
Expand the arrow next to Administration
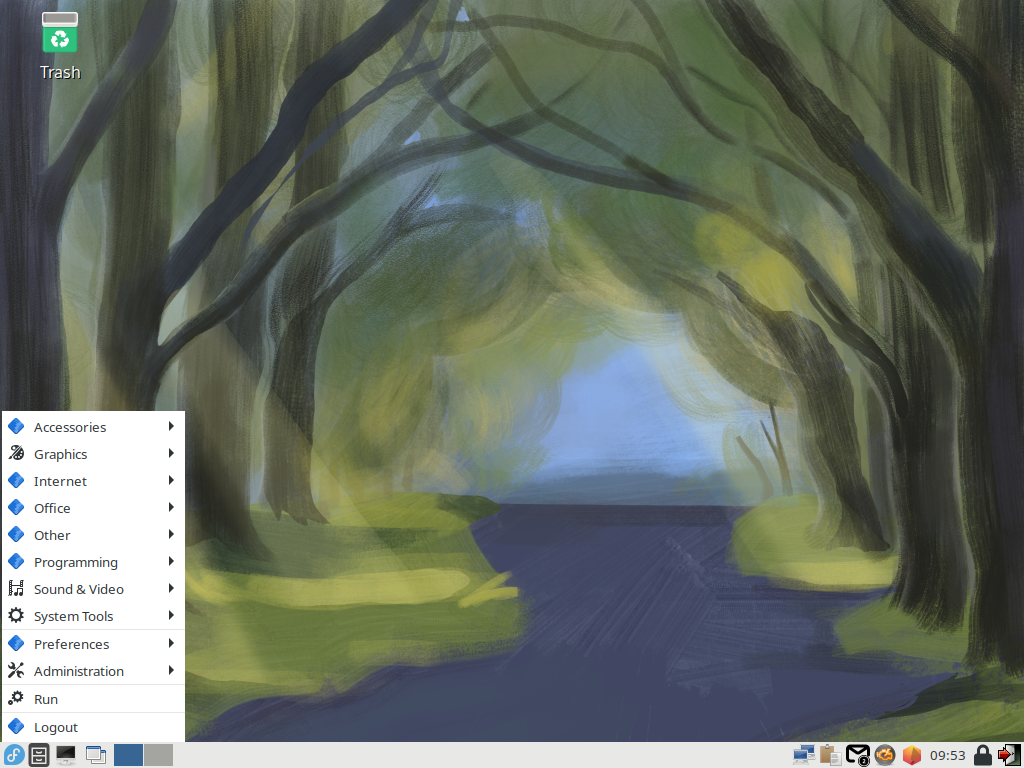(x=171, y=670)
